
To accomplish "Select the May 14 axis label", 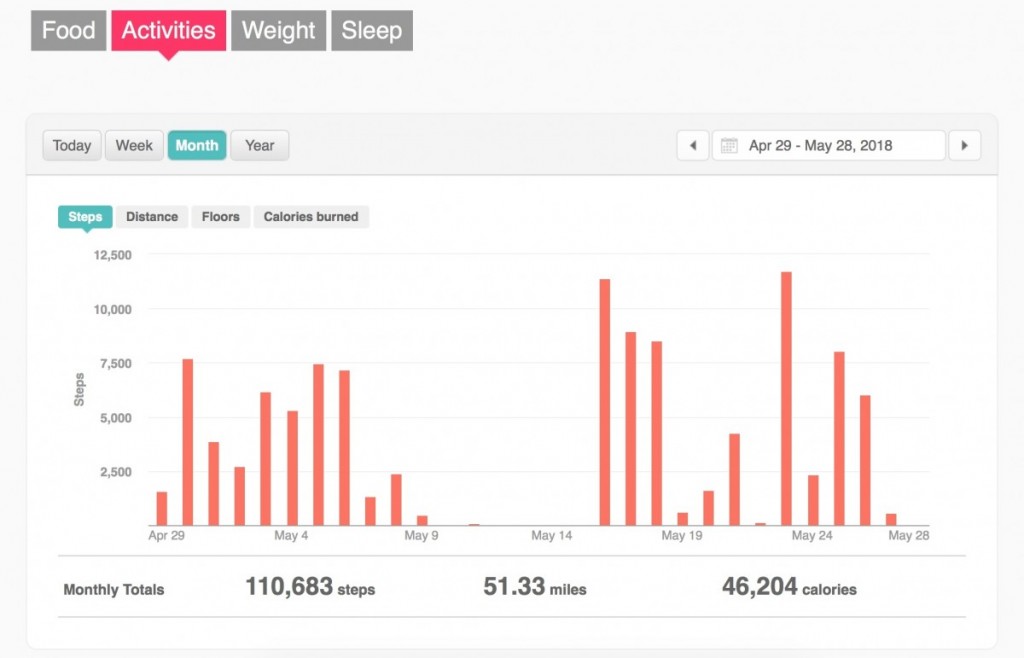I will coord(553,535).
